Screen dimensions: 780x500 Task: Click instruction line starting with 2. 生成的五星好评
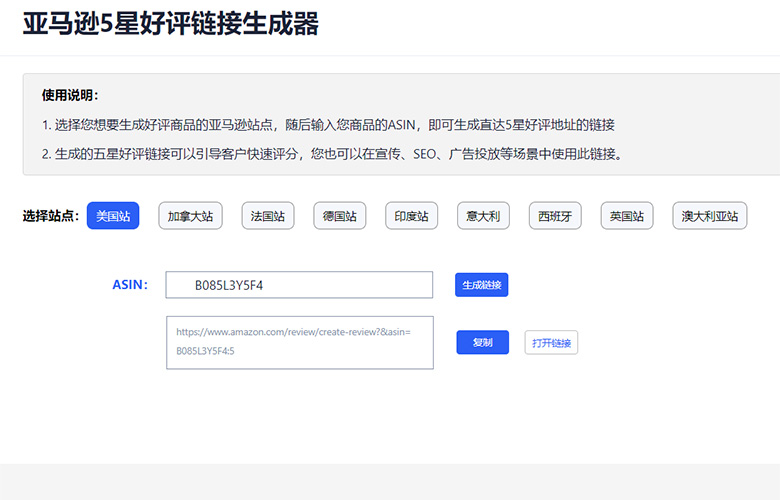(332, 154)
